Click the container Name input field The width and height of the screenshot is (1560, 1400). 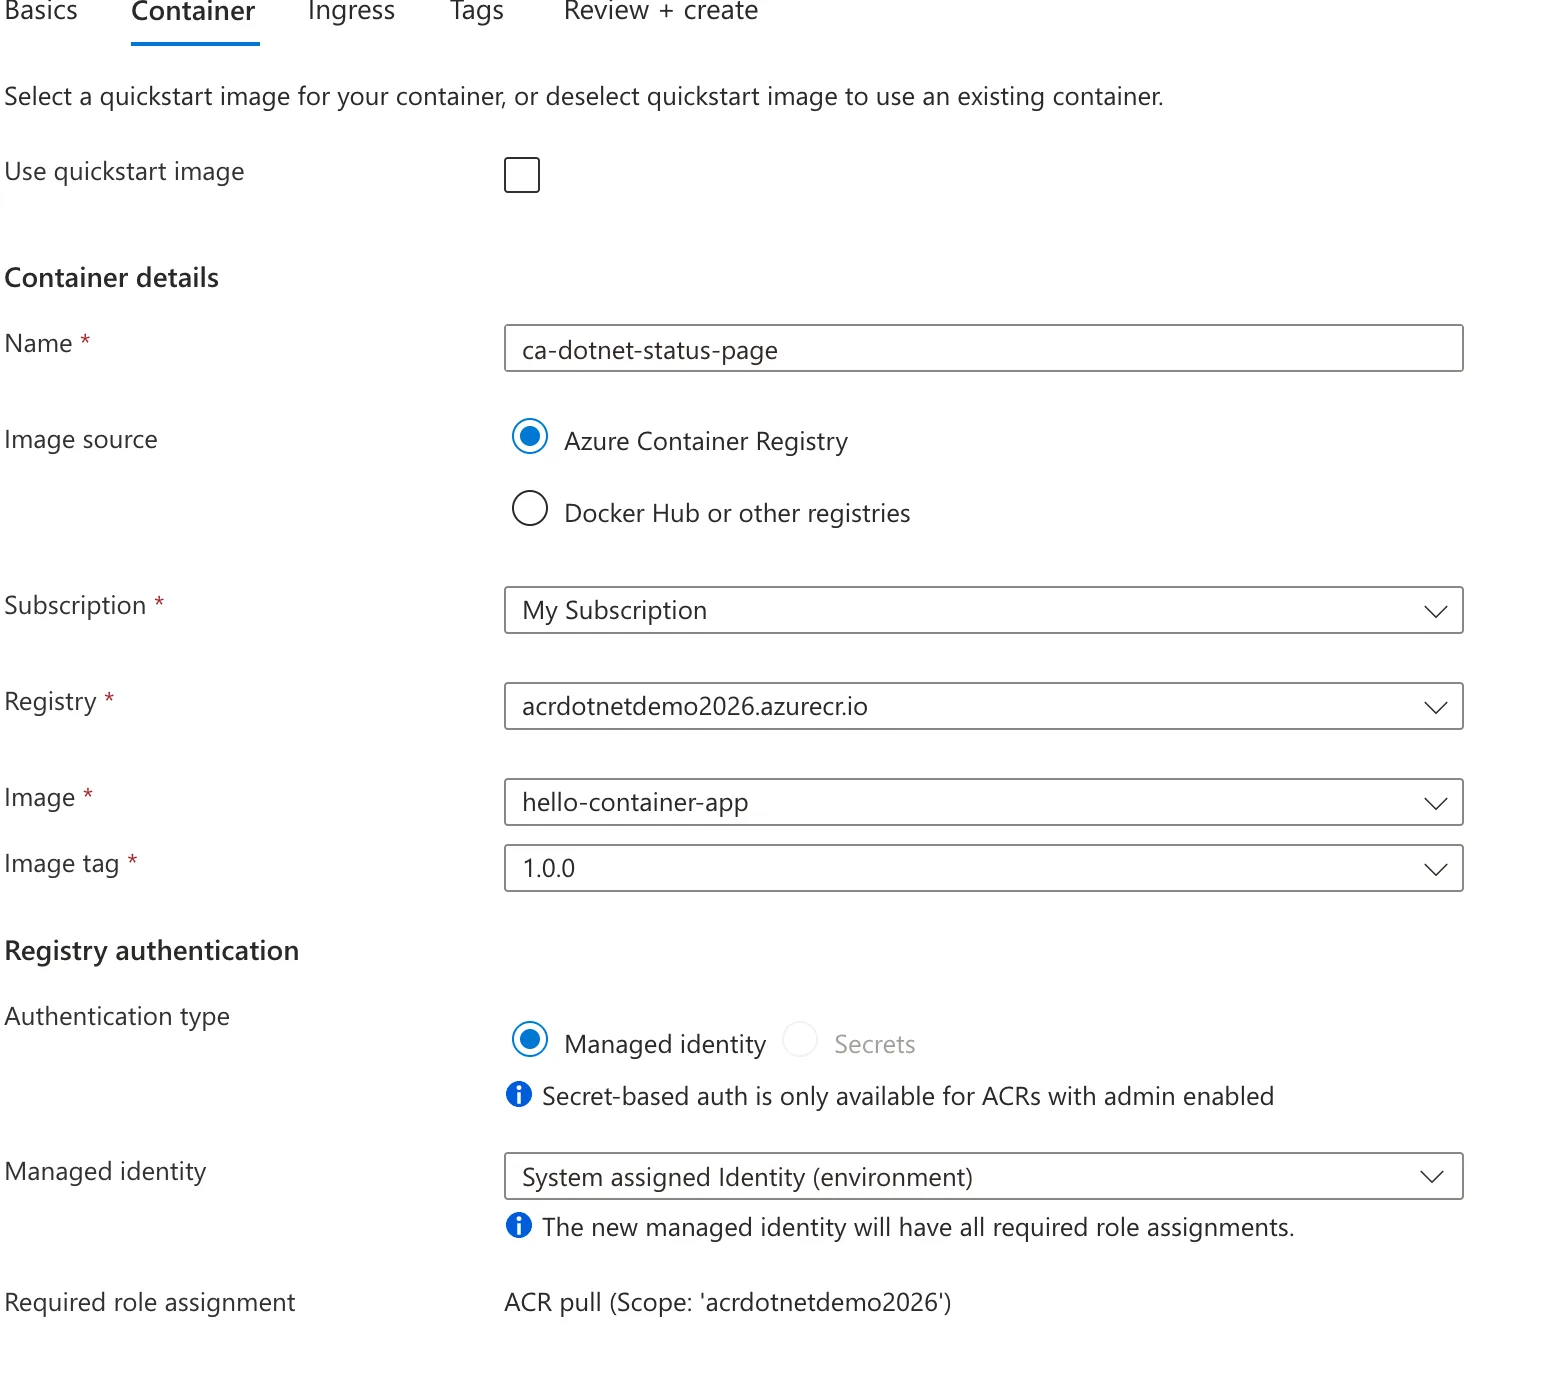tap(983, 349)
